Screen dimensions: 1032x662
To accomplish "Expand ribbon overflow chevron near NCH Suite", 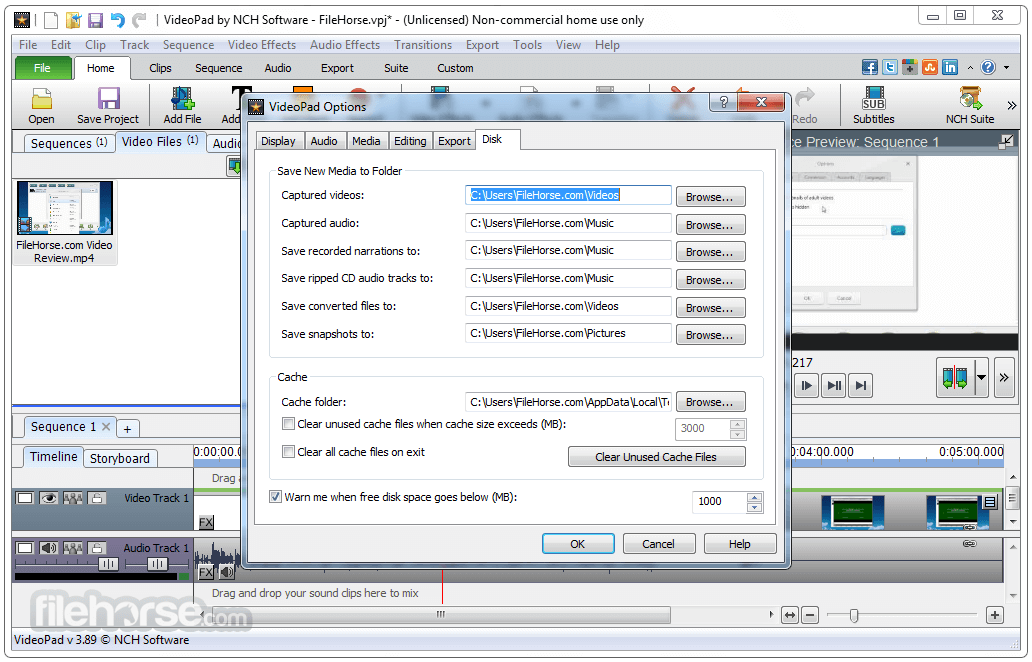I will coord(1012,105).
